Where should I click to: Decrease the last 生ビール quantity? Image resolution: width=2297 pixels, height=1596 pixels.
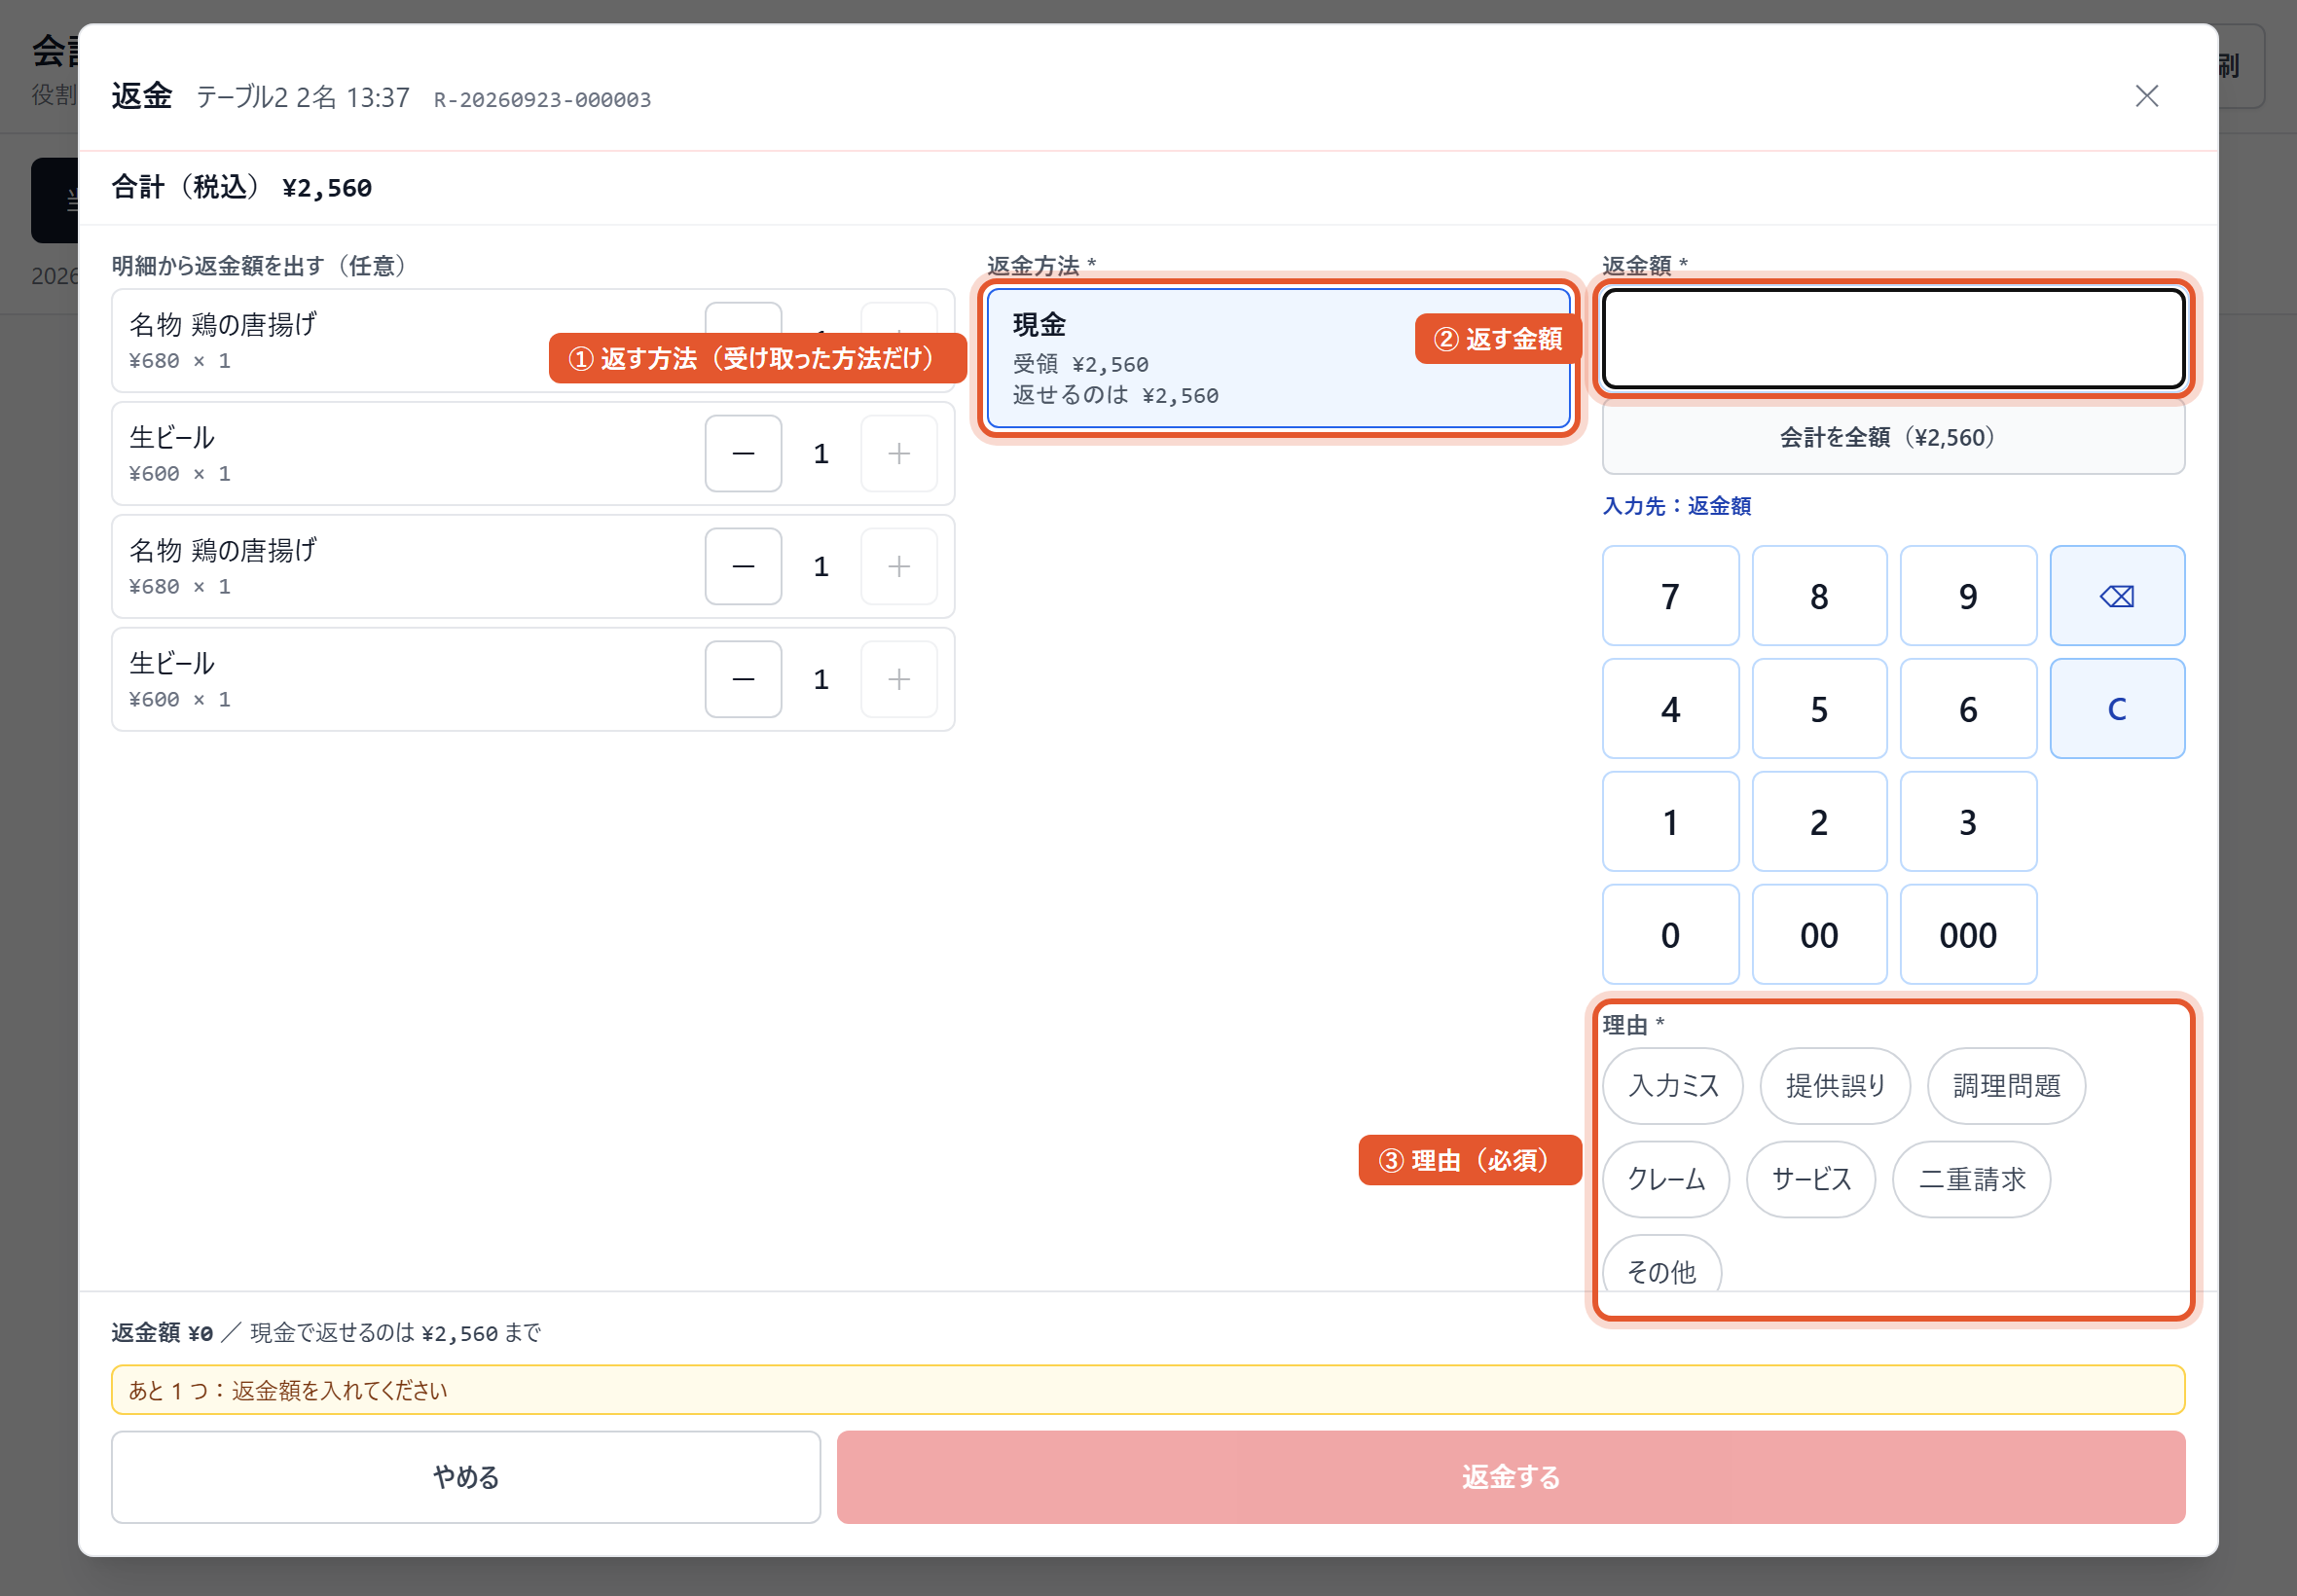click(743, 680)
